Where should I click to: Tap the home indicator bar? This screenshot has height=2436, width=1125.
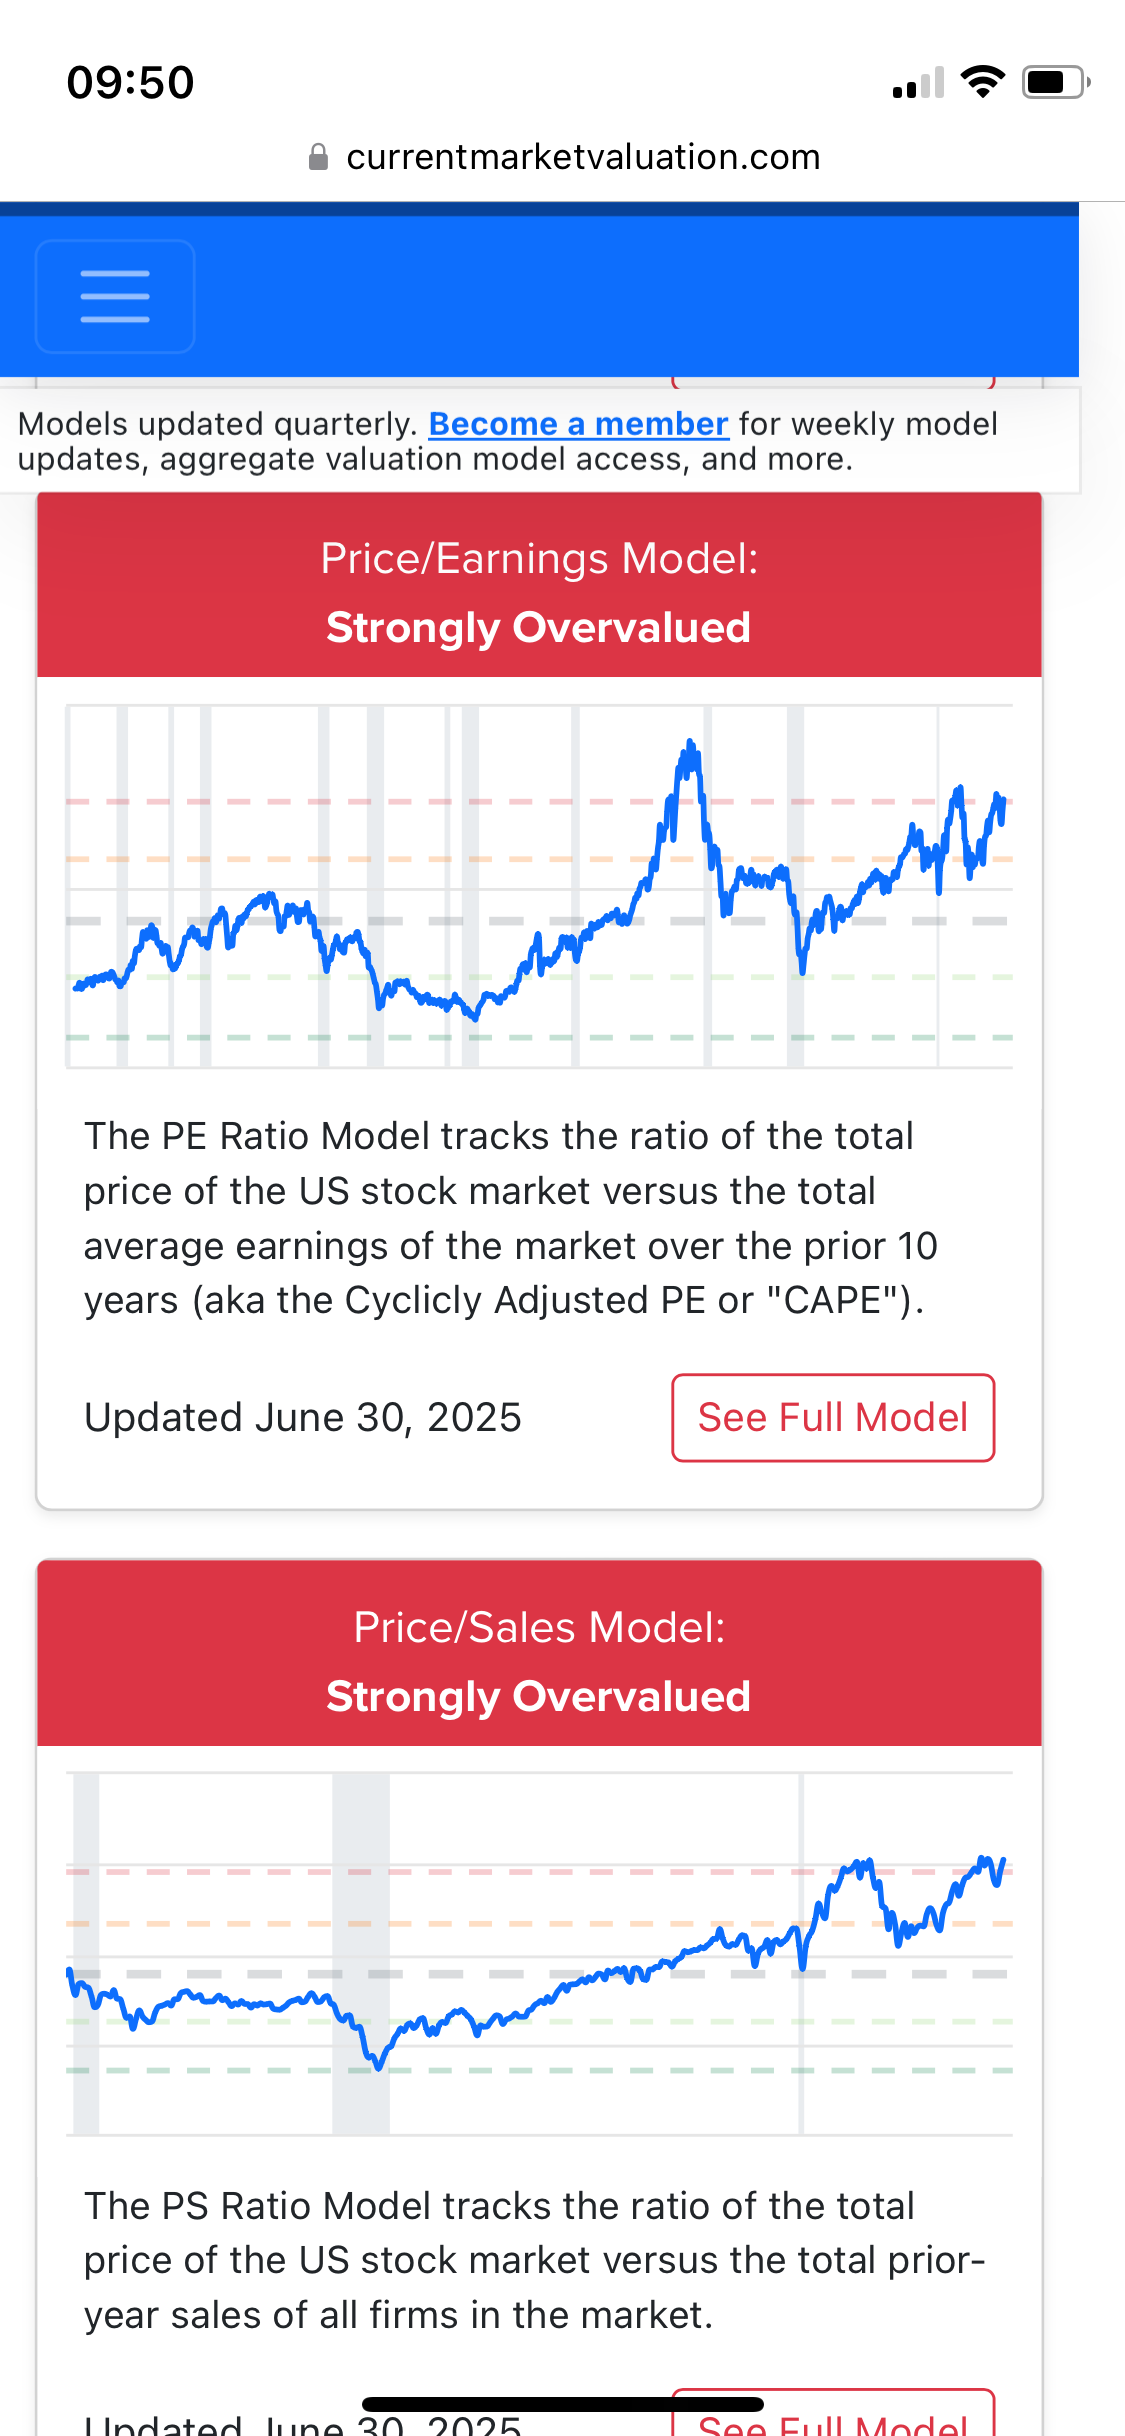click(562, 2404)
